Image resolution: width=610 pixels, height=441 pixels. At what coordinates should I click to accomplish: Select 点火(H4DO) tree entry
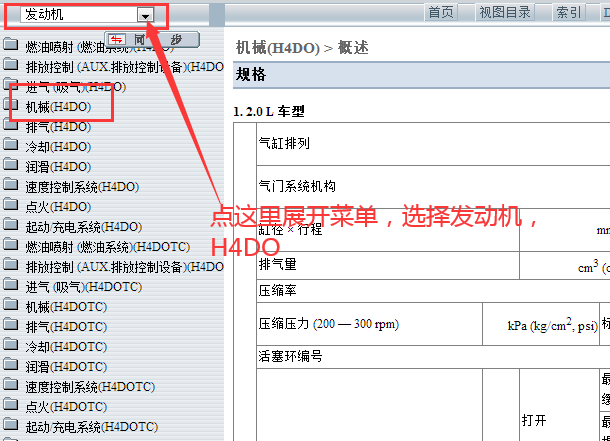58,207
